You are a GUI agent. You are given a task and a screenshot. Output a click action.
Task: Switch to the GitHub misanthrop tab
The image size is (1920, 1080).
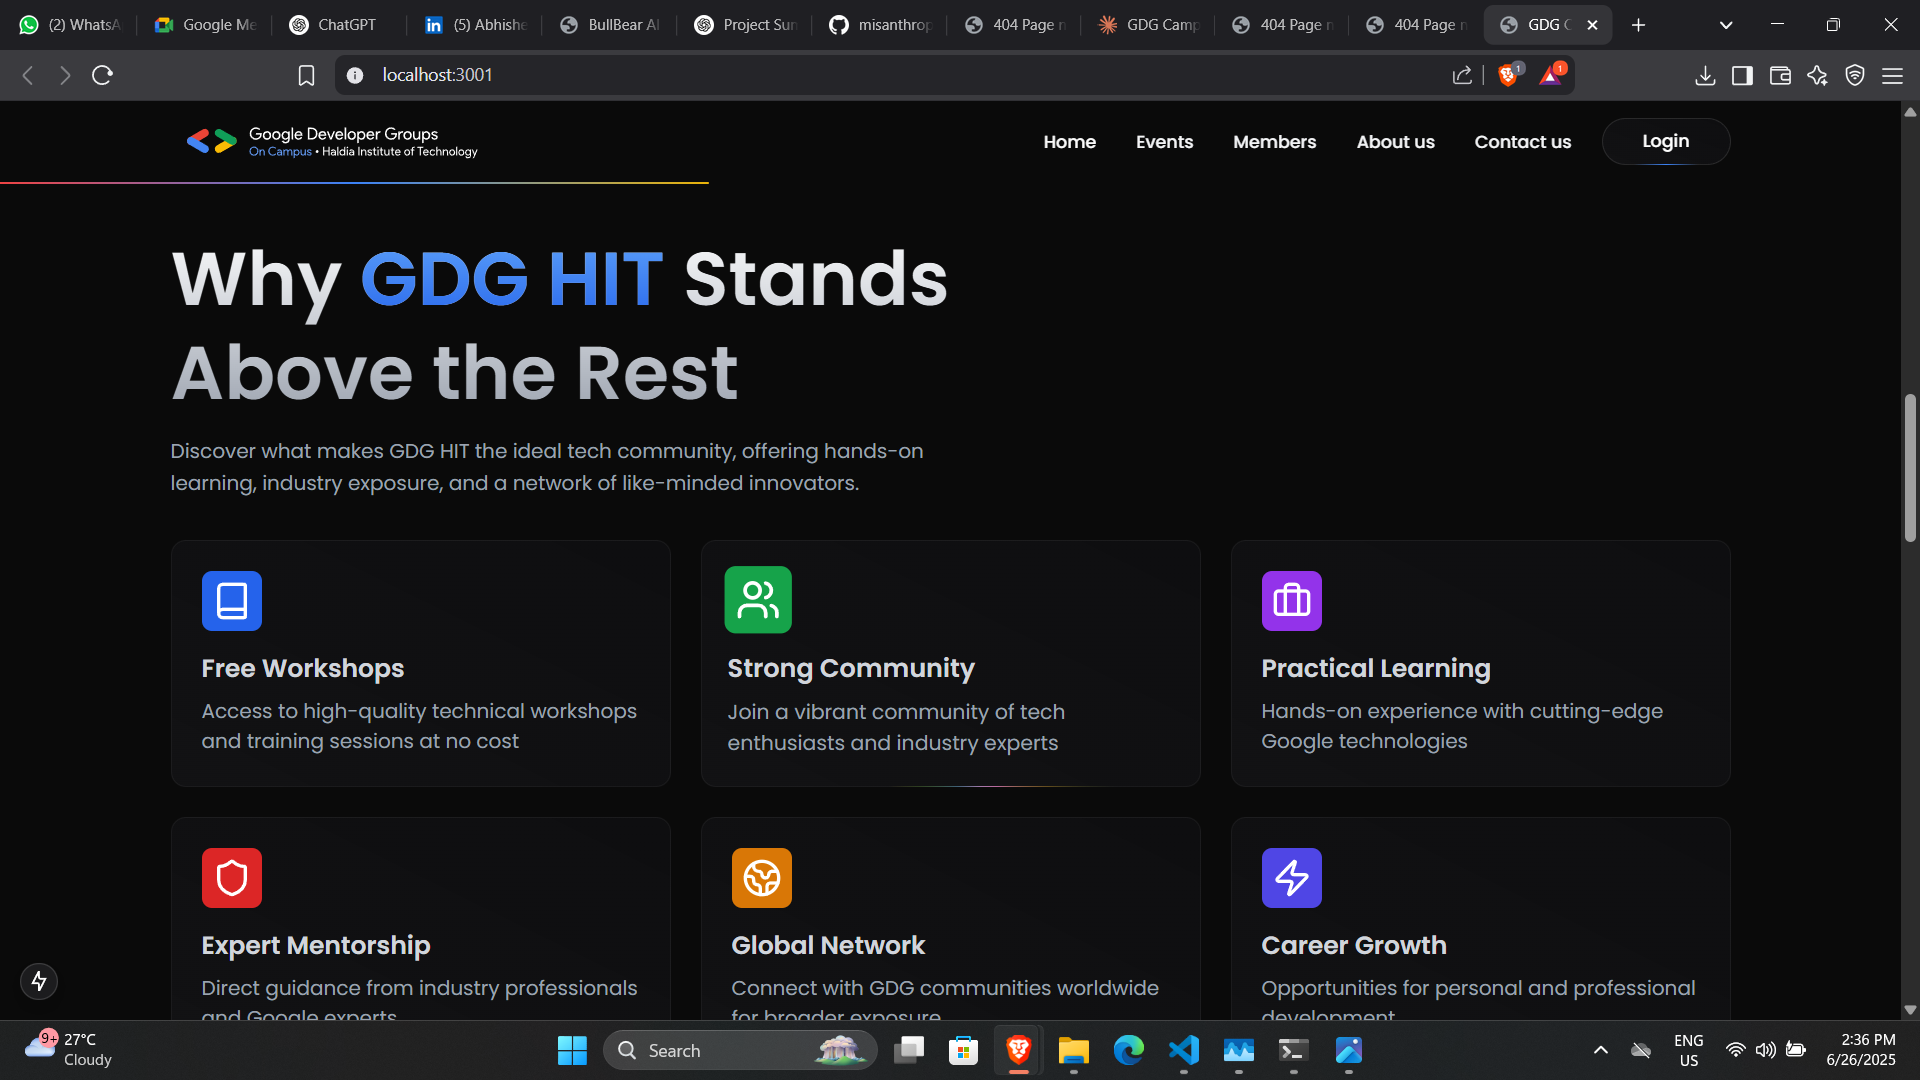pos(879,25)
